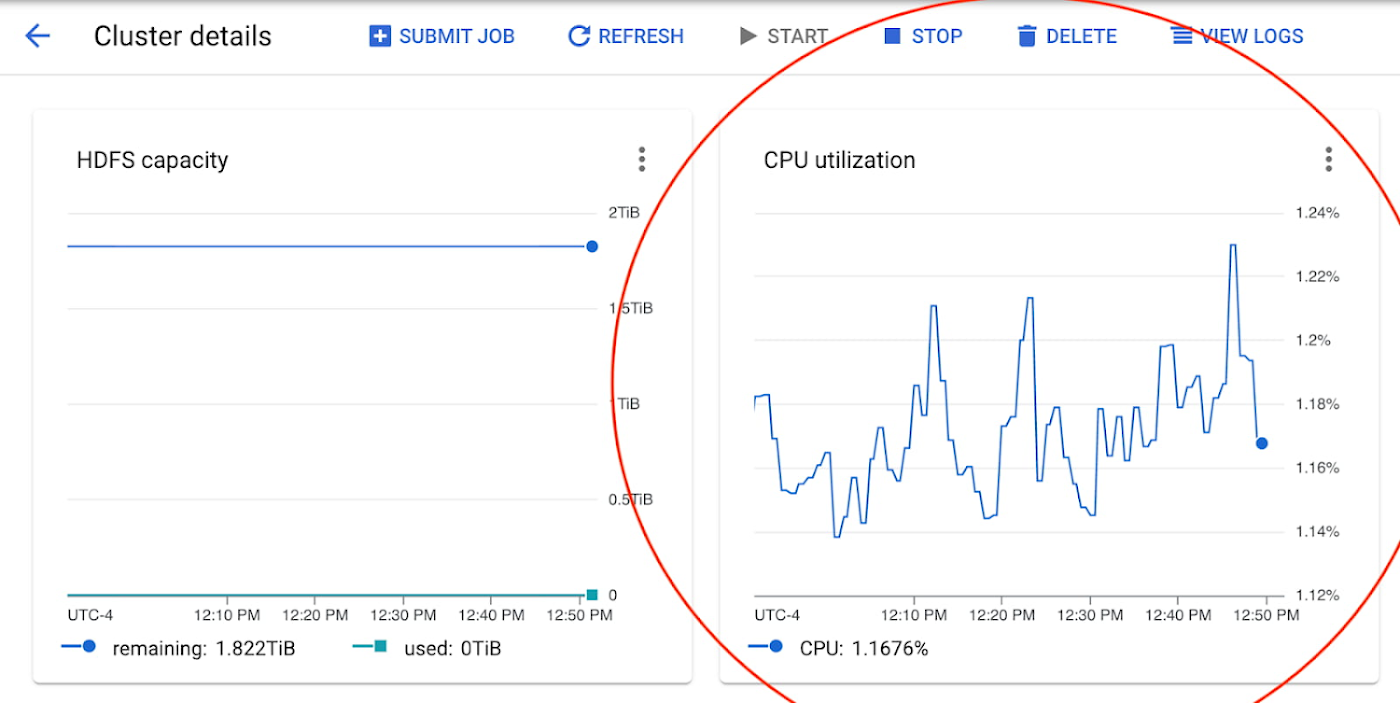
Task: Select the REFRESH toolbar text
Action: (641, 37)
